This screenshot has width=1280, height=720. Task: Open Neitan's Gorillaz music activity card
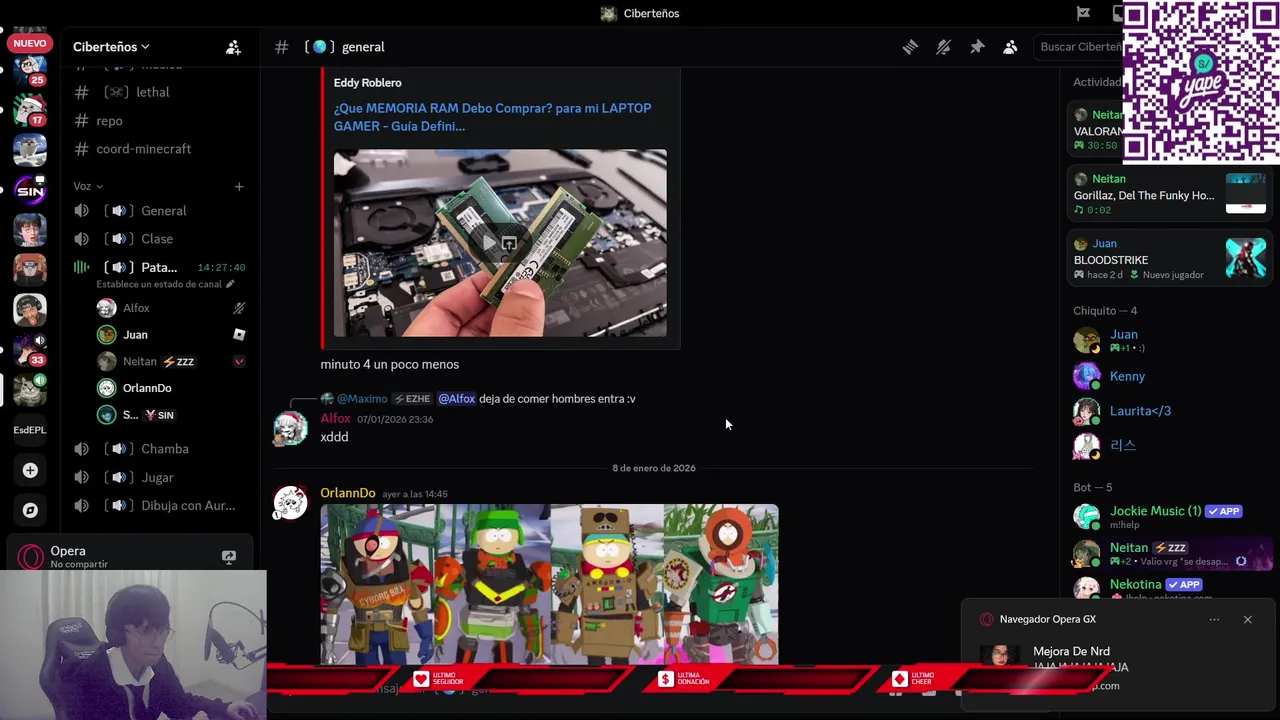(x=1168, y=193)
